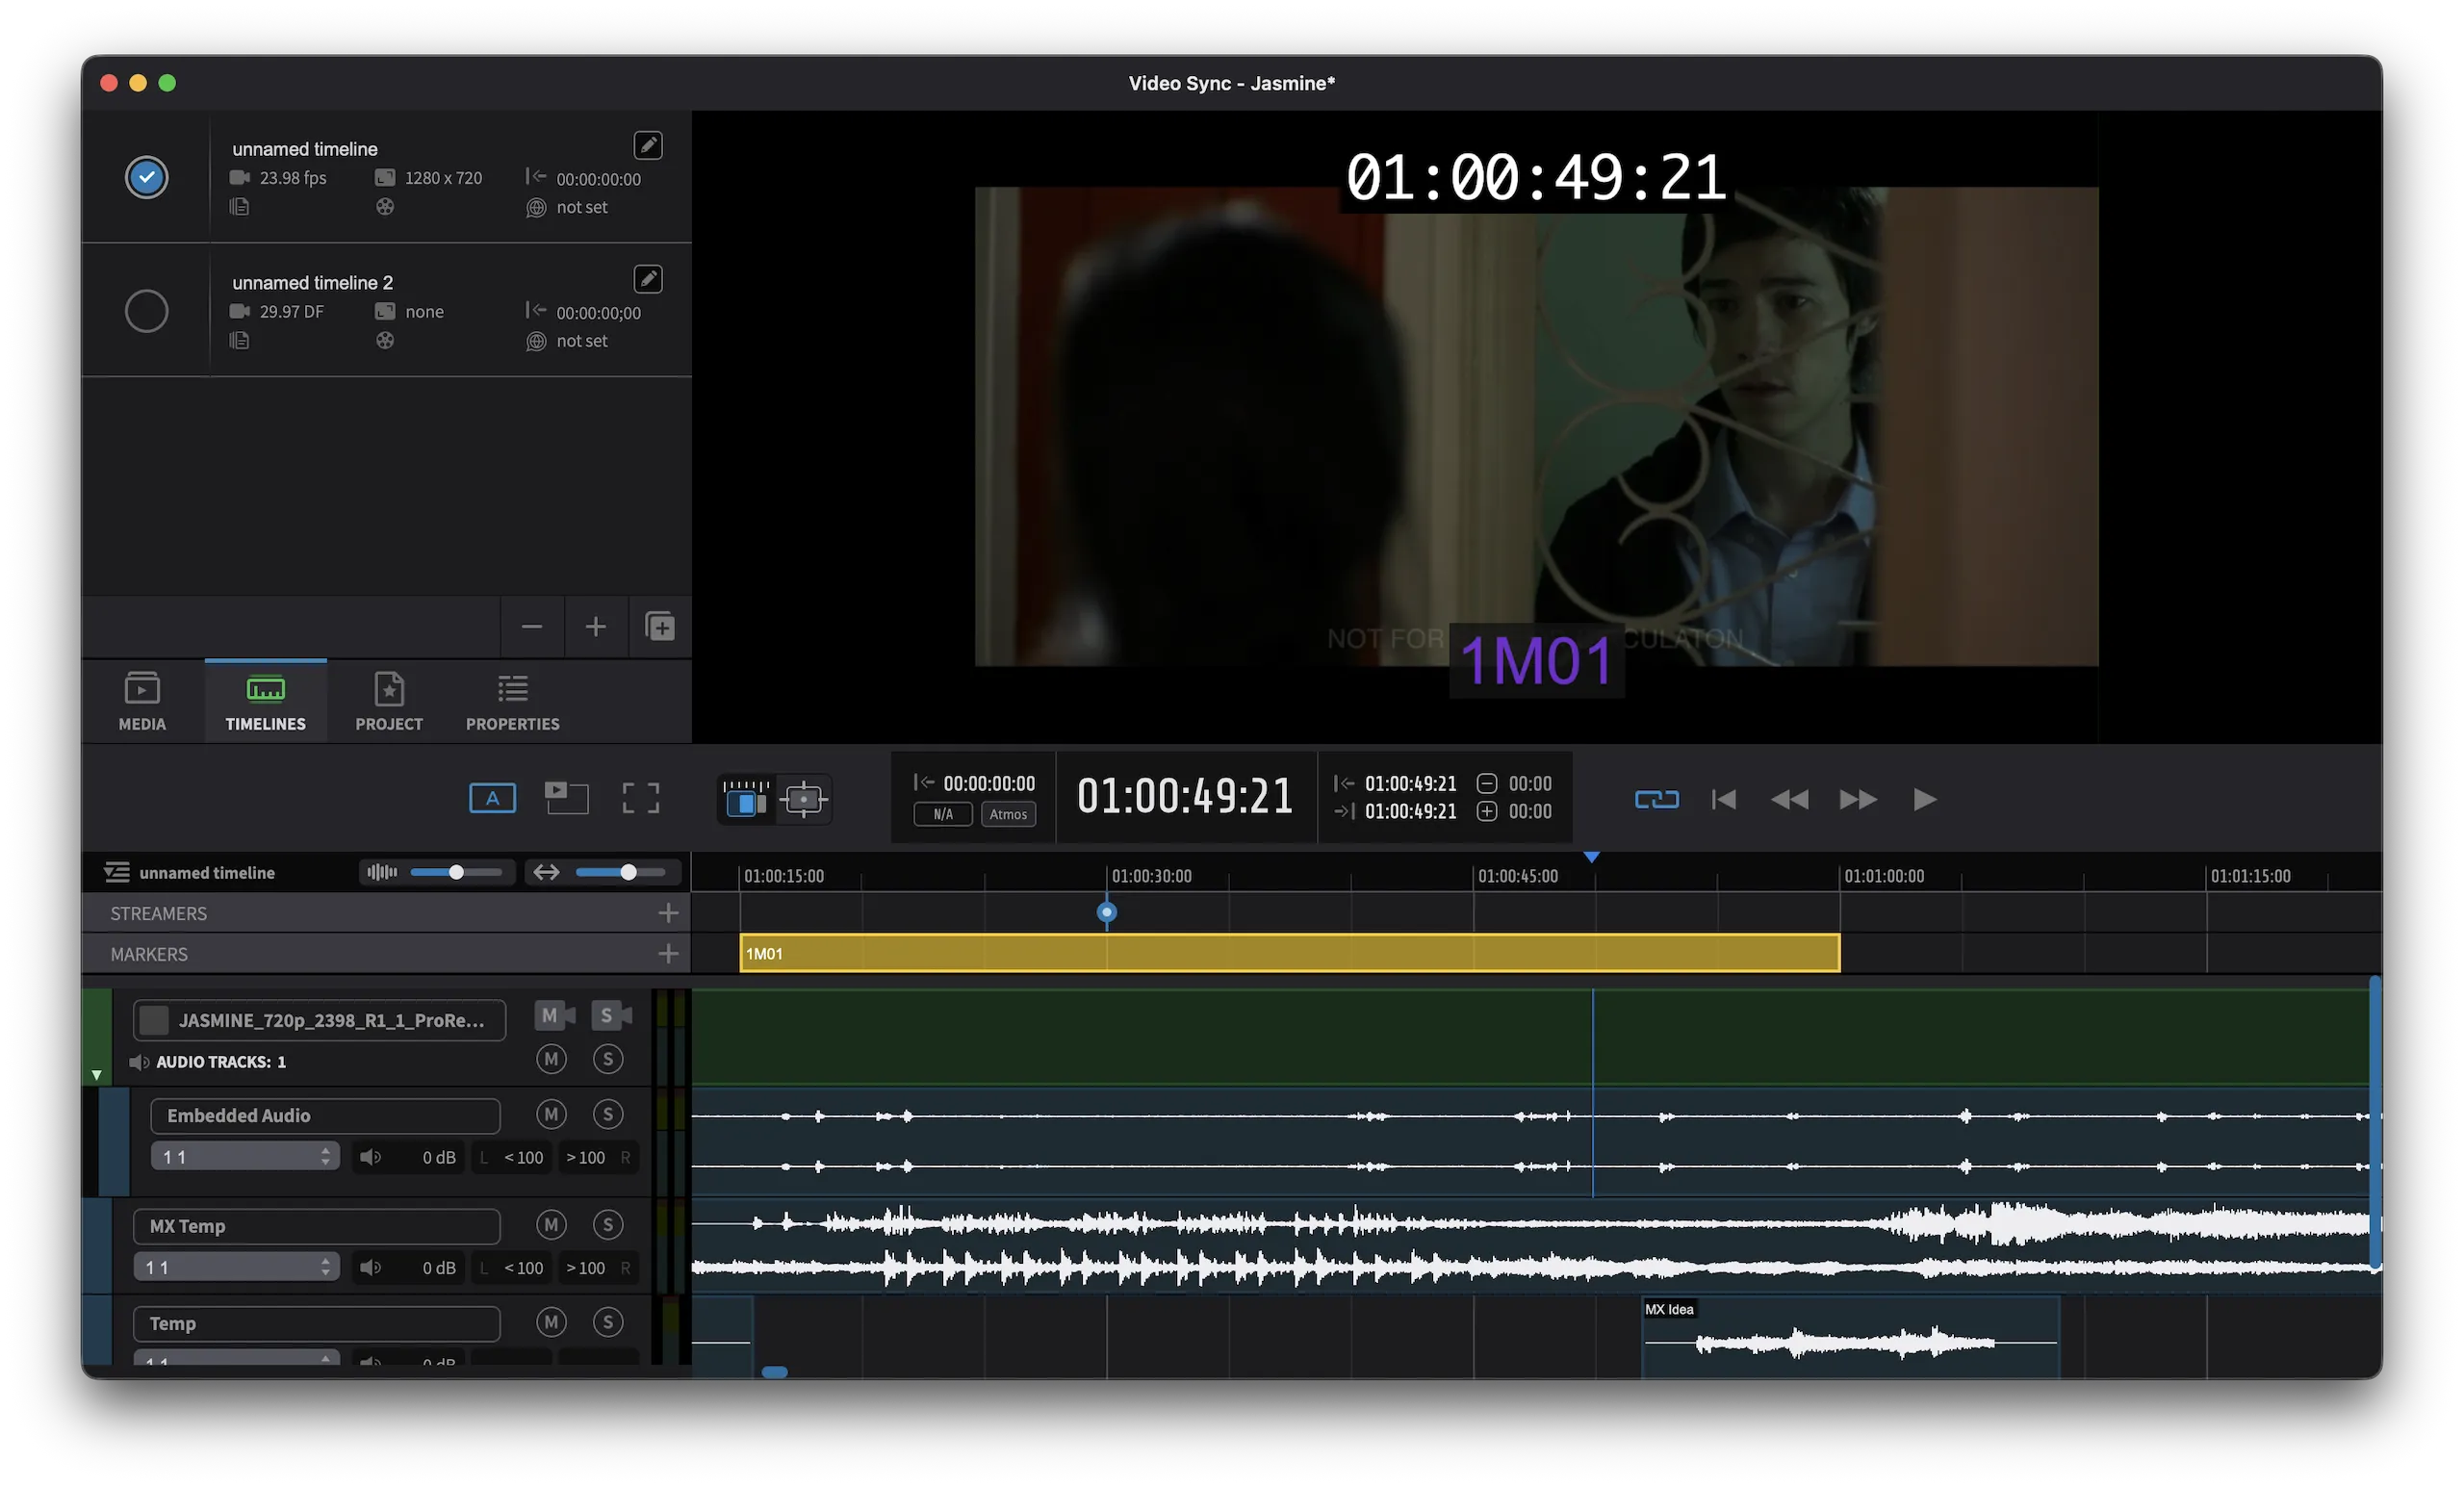Click the Embedded Audio track name field

click(325, 1116)
